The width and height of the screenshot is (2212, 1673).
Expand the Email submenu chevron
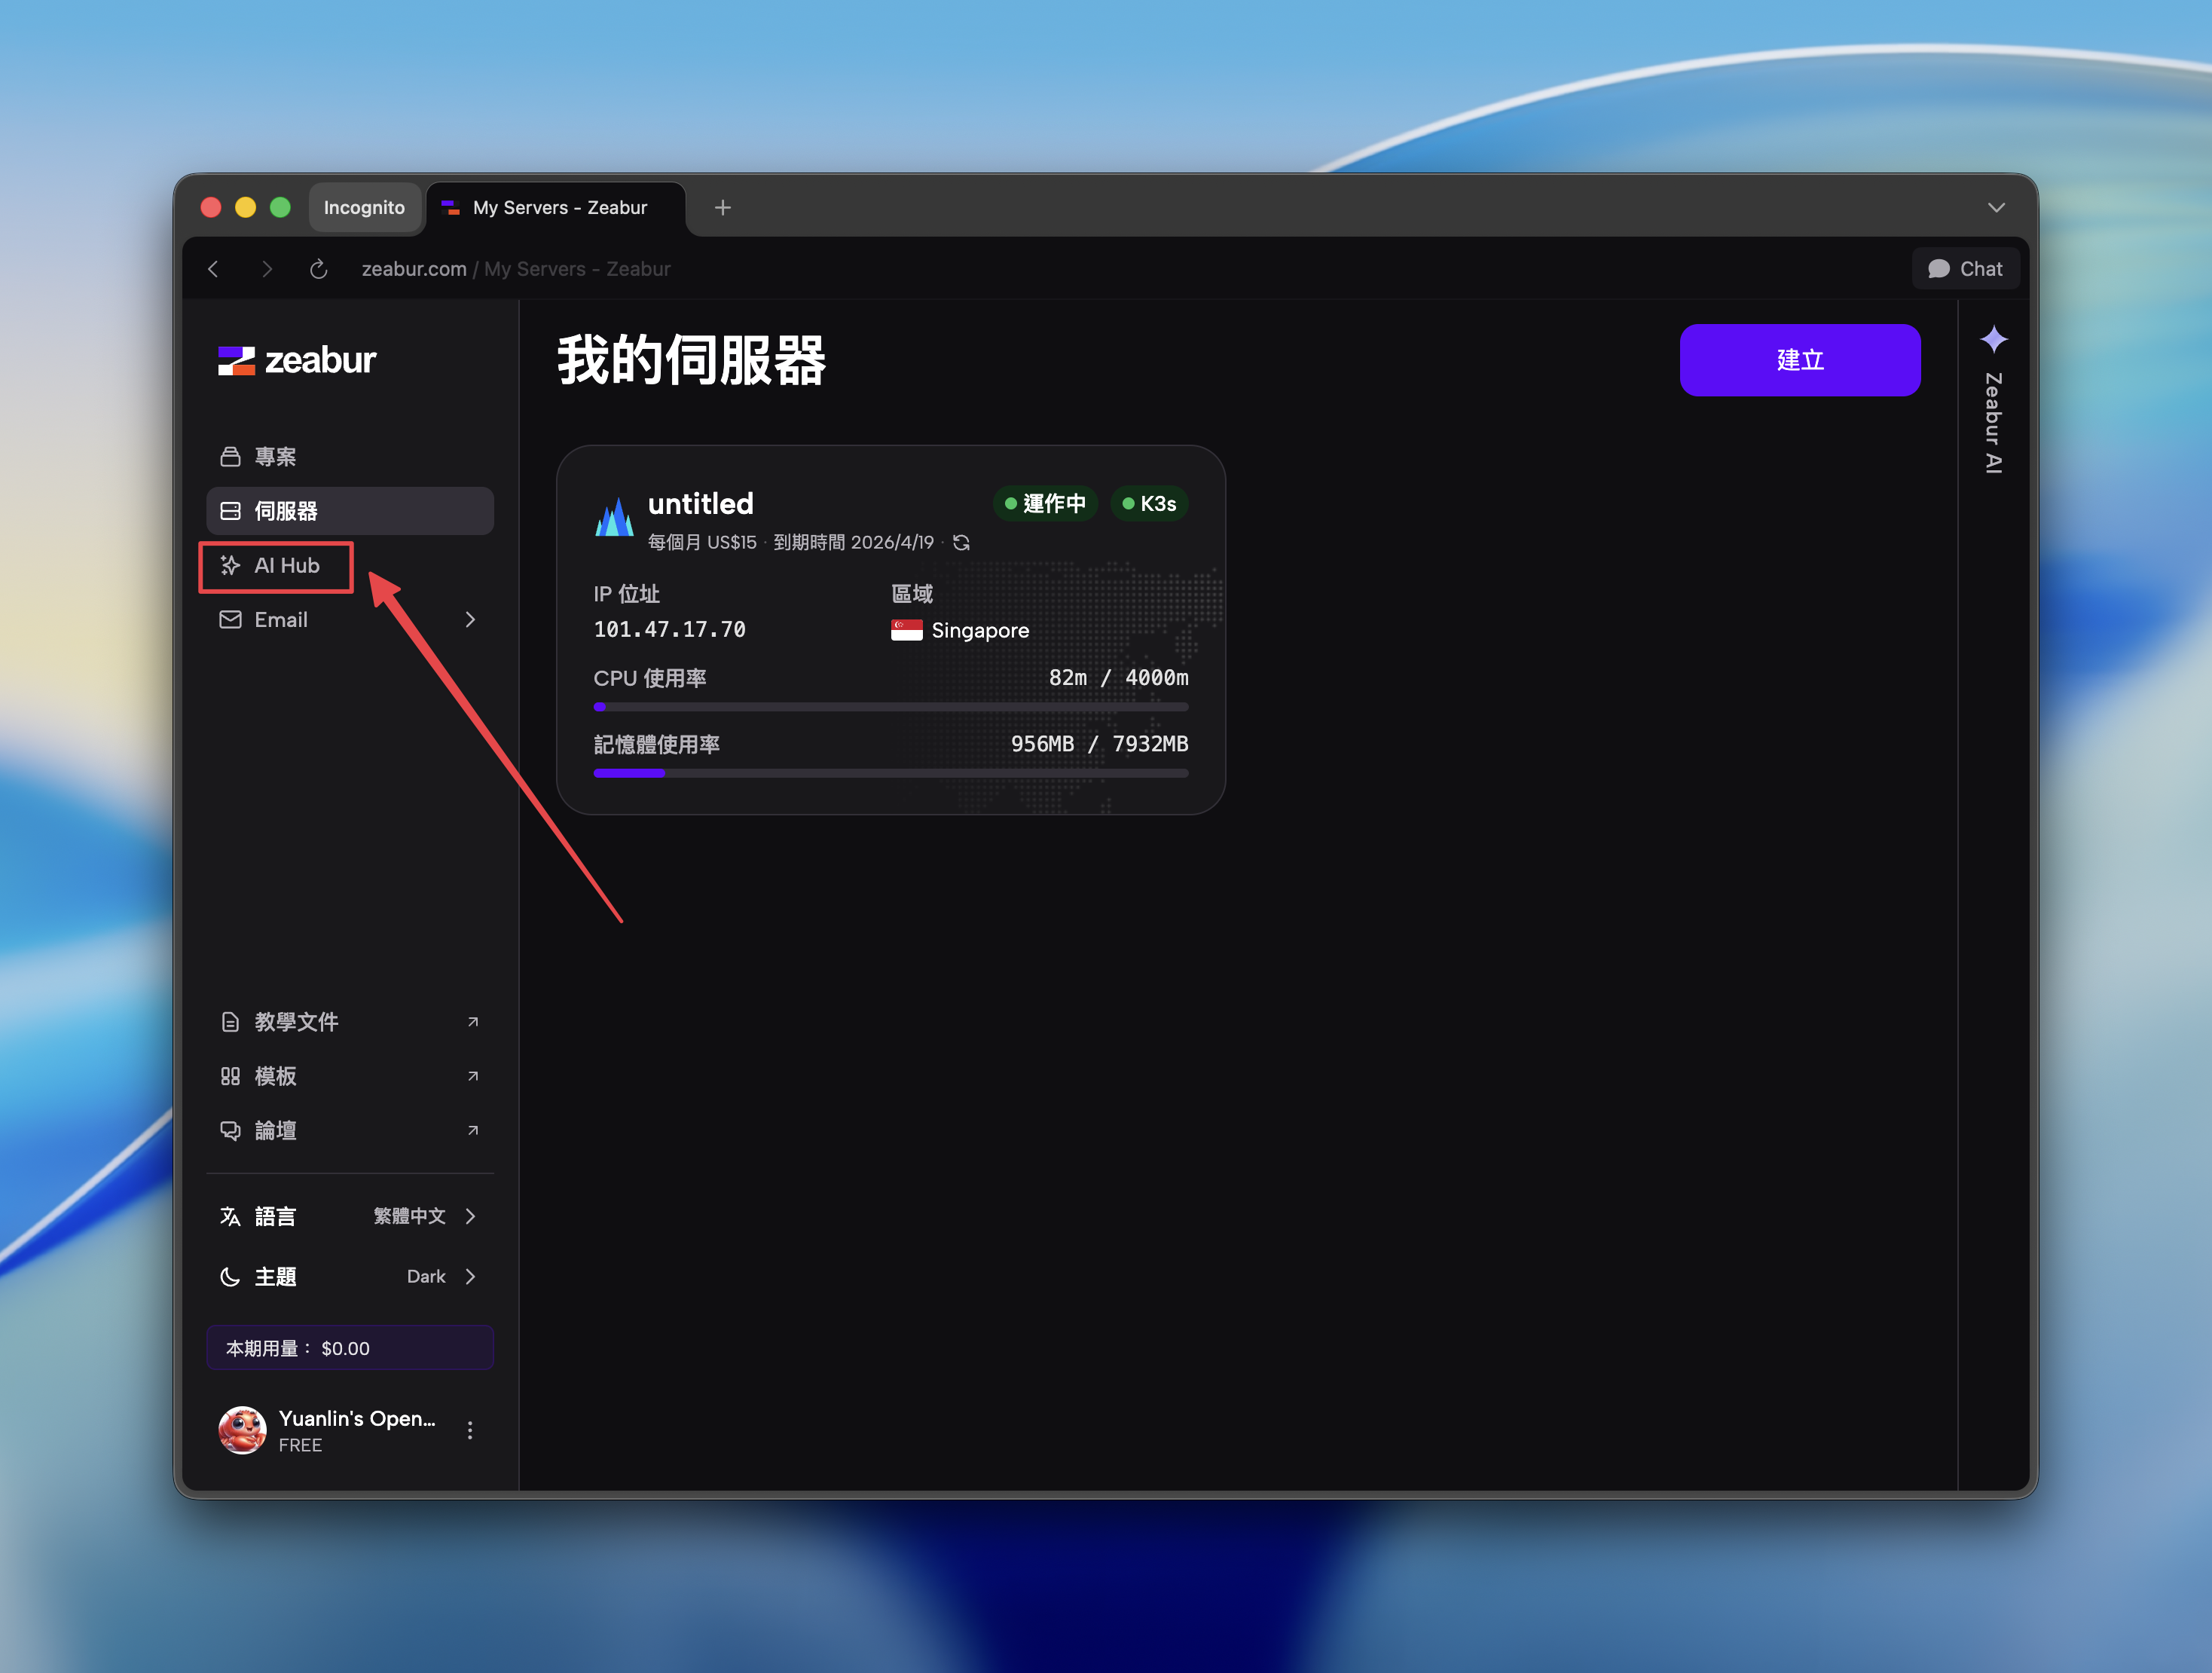click(470, 620)
